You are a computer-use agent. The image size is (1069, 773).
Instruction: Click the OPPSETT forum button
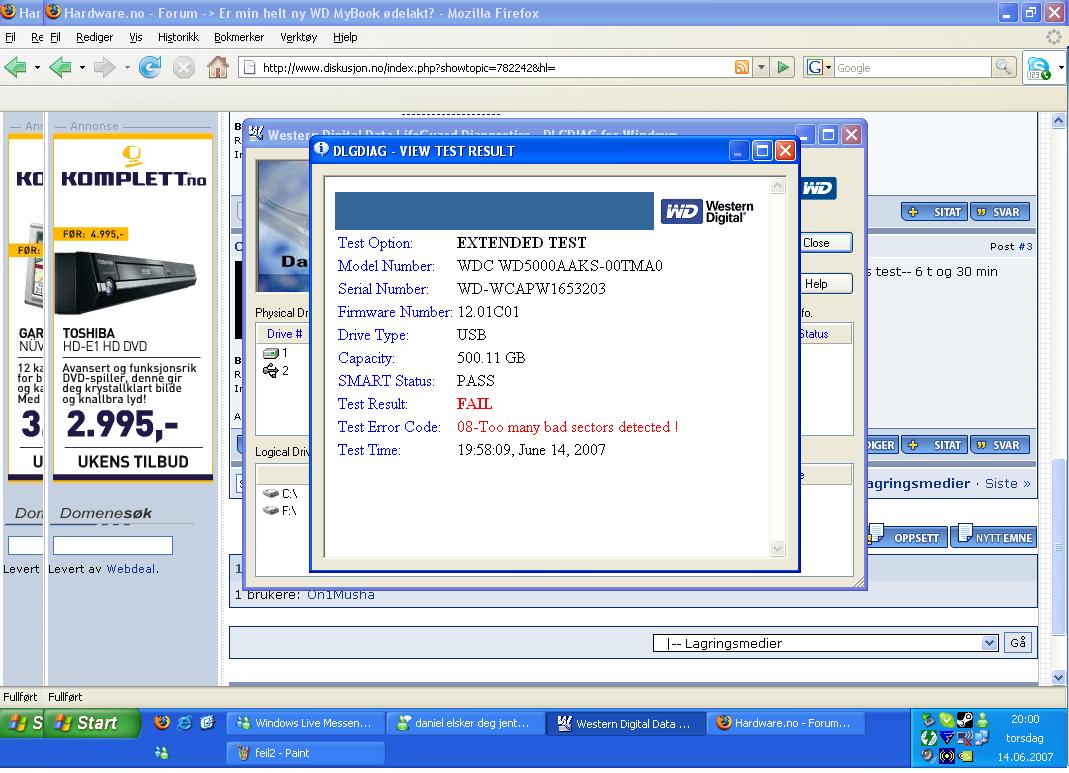click(x=909, y=537)
